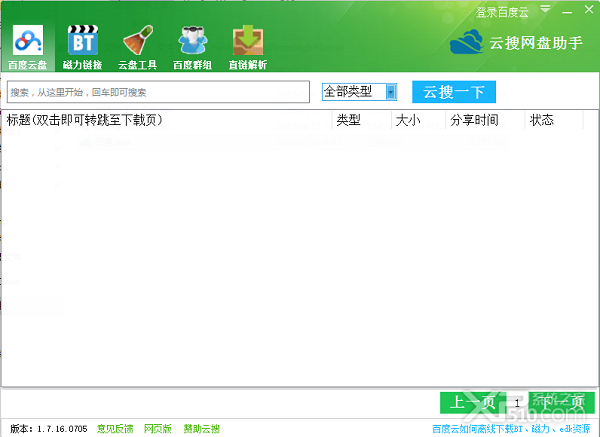This screenshot has height=437, width=600.
Task: Sort by the 状态 column header
Action: click(x=554, y=120)
